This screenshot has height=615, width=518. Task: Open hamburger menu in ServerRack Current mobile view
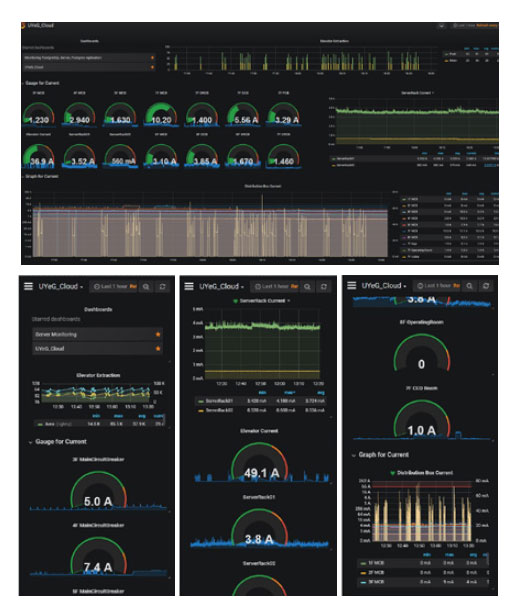pyautogui.click(x=189, y=286)
